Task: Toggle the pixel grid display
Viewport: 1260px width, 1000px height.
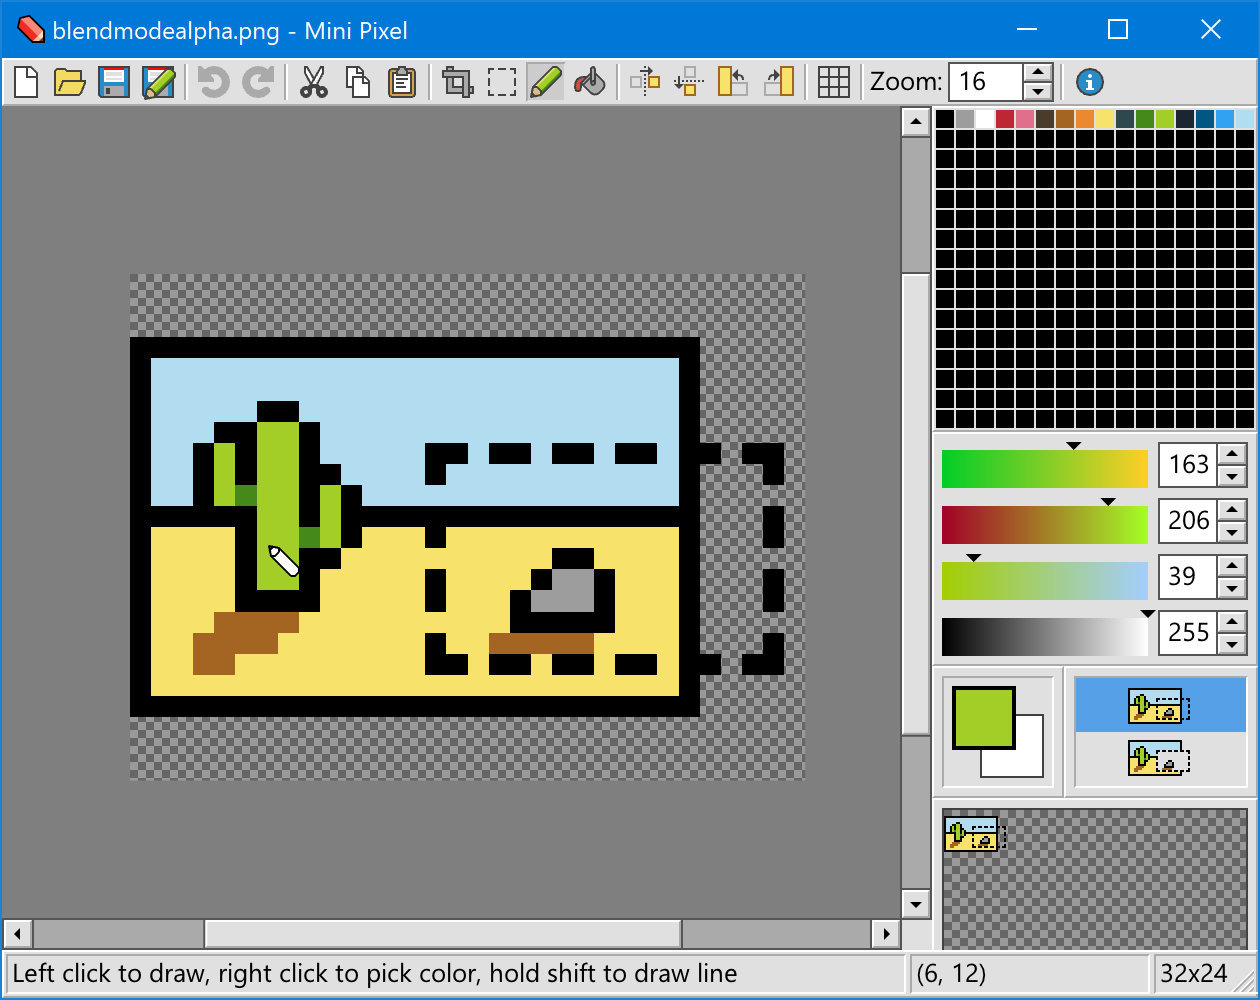Action: pos(833,82)
